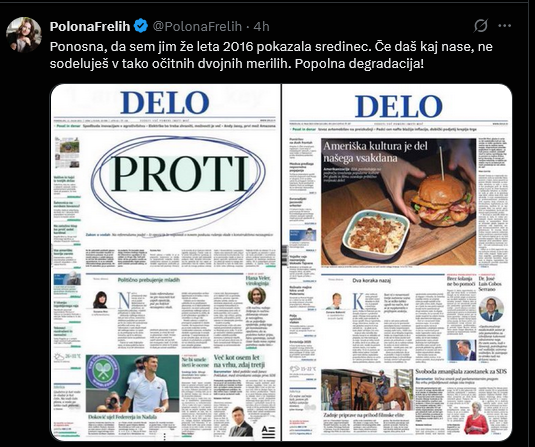Open the @PolonaFrelih handle link
Viewport: 535px width, 447px height.
[197, 26]
